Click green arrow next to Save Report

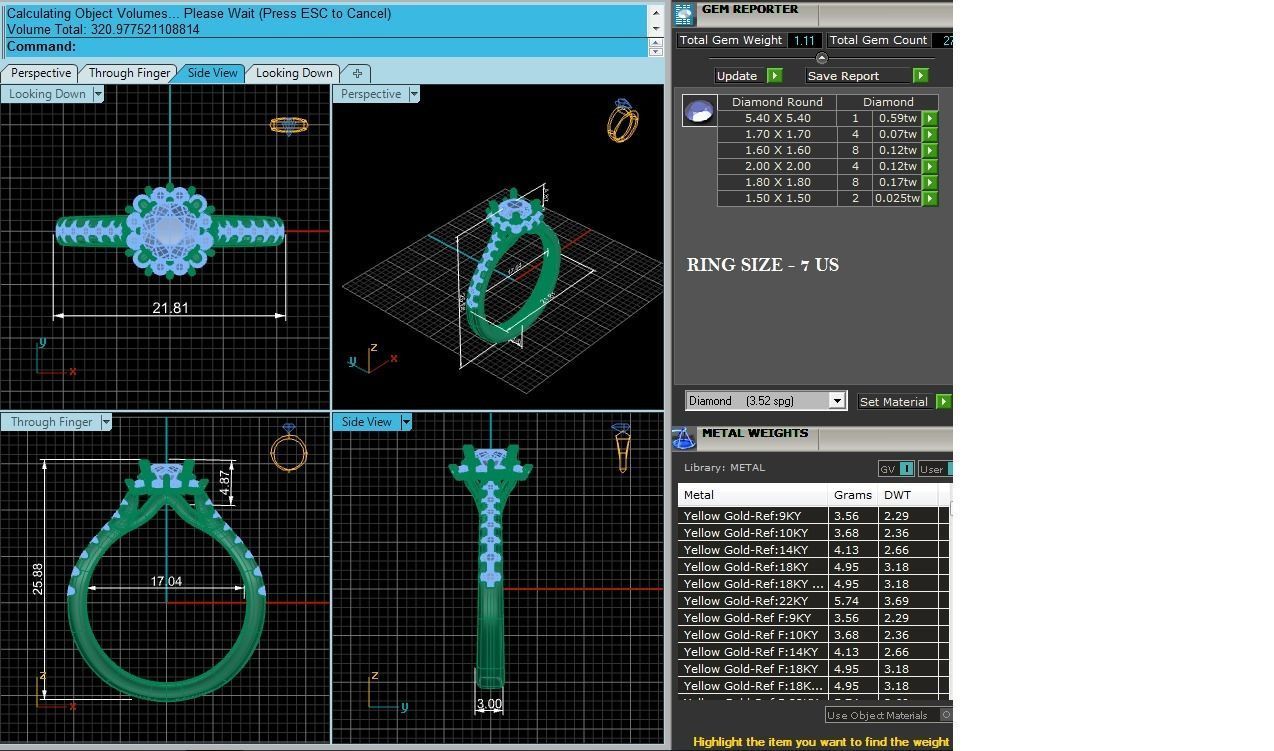(920, 76)
